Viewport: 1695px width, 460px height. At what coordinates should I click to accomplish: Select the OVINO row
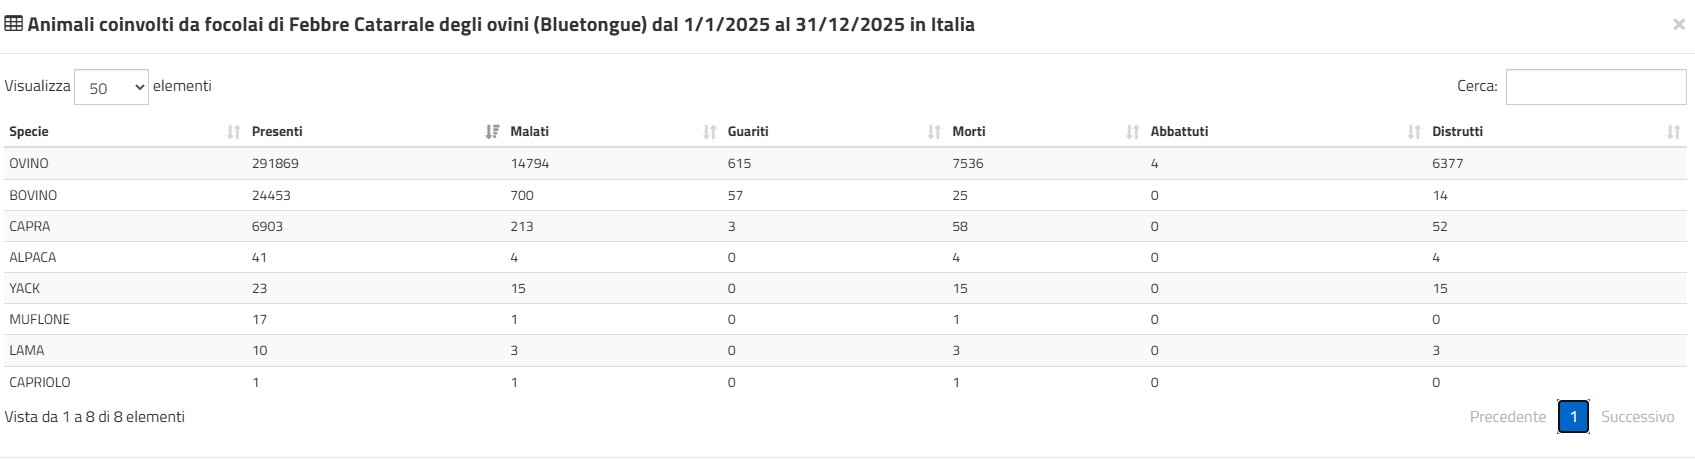pyautogui.click(x=845, y=163)
